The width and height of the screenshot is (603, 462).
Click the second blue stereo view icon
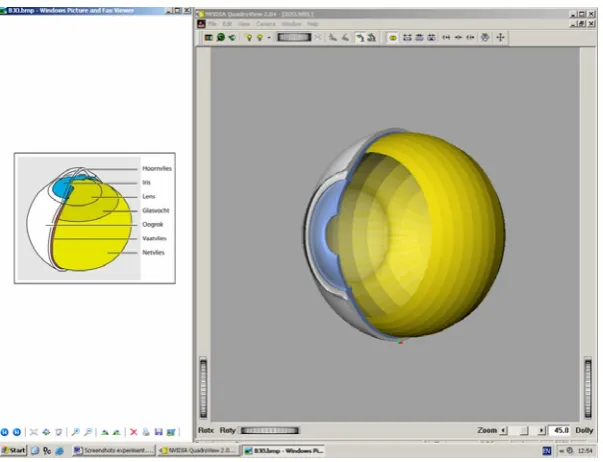click(x=420, y=37)
